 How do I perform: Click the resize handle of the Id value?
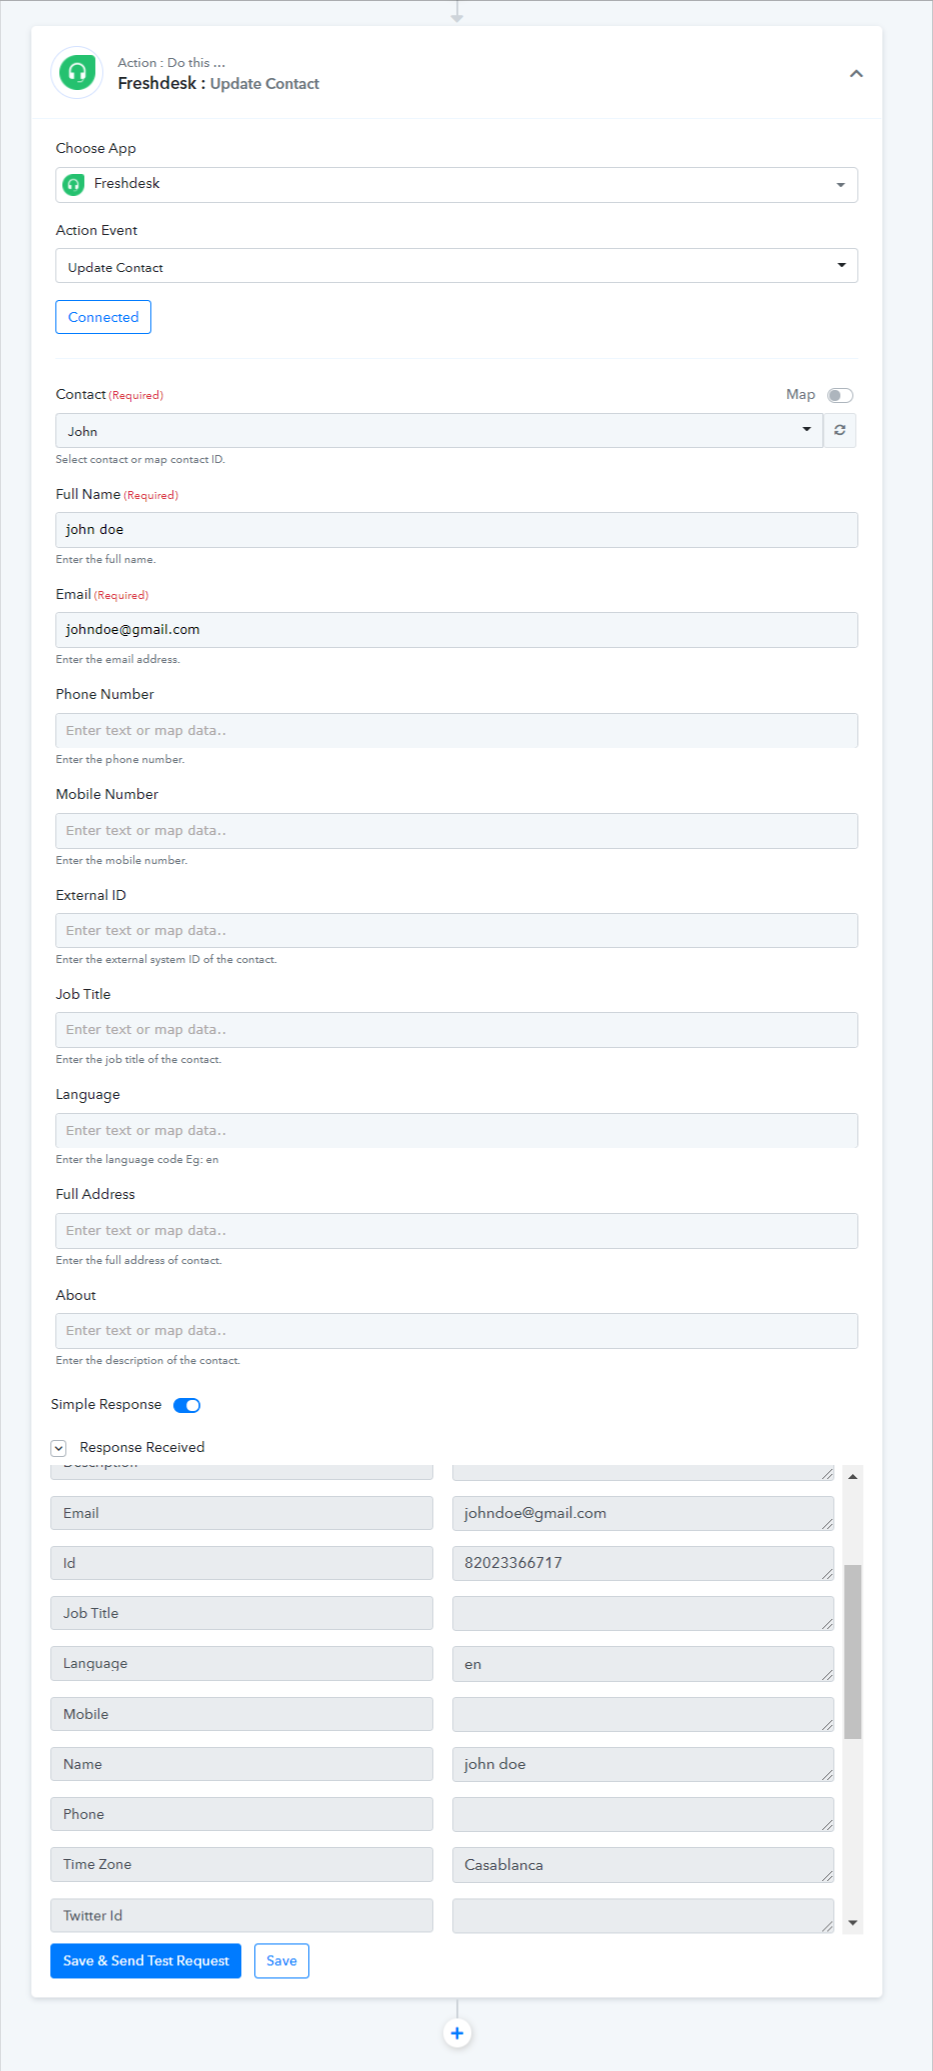827,1574
